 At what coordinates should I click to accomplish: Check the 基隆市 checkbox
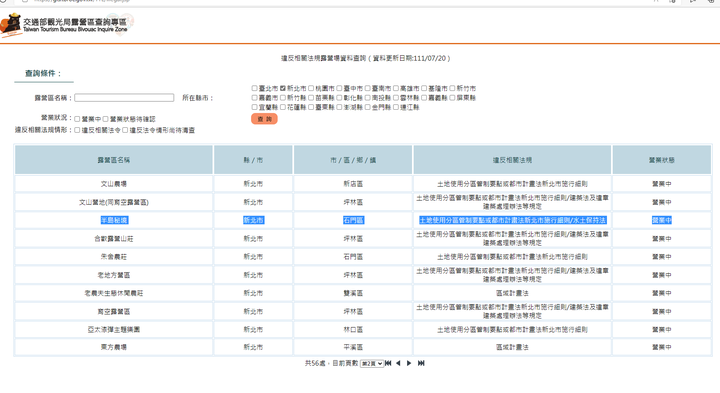tap(424, 88)
